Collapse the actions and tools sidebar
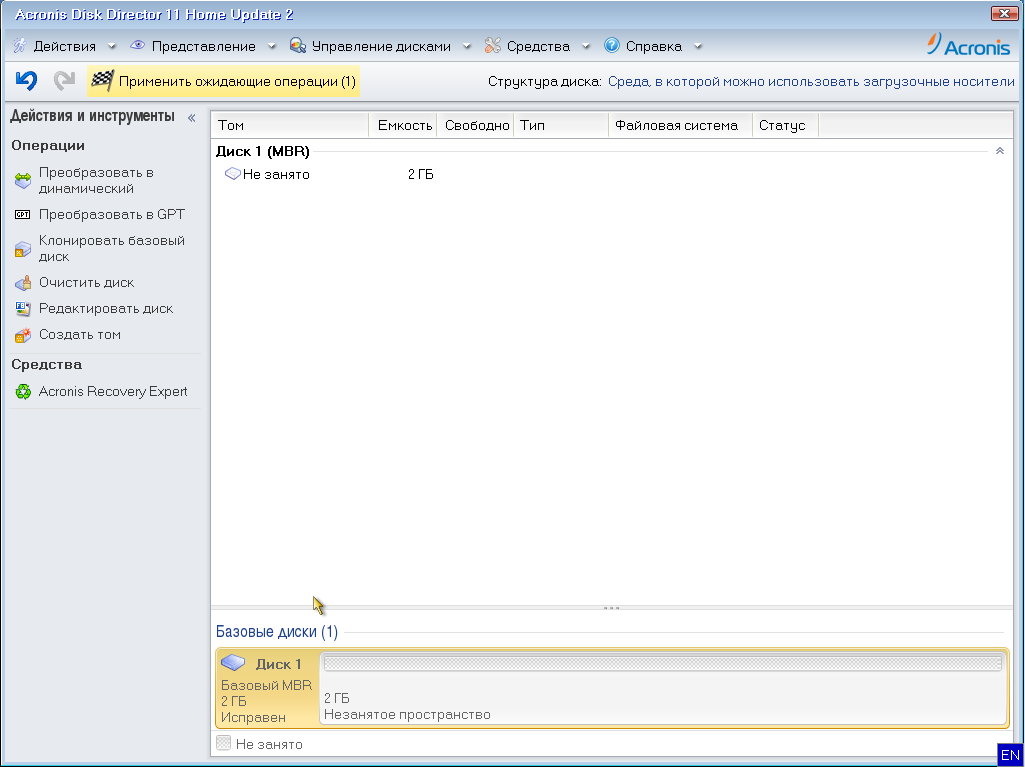The height and width of the screenshot is (767, 1025). (x=191, y=118)
